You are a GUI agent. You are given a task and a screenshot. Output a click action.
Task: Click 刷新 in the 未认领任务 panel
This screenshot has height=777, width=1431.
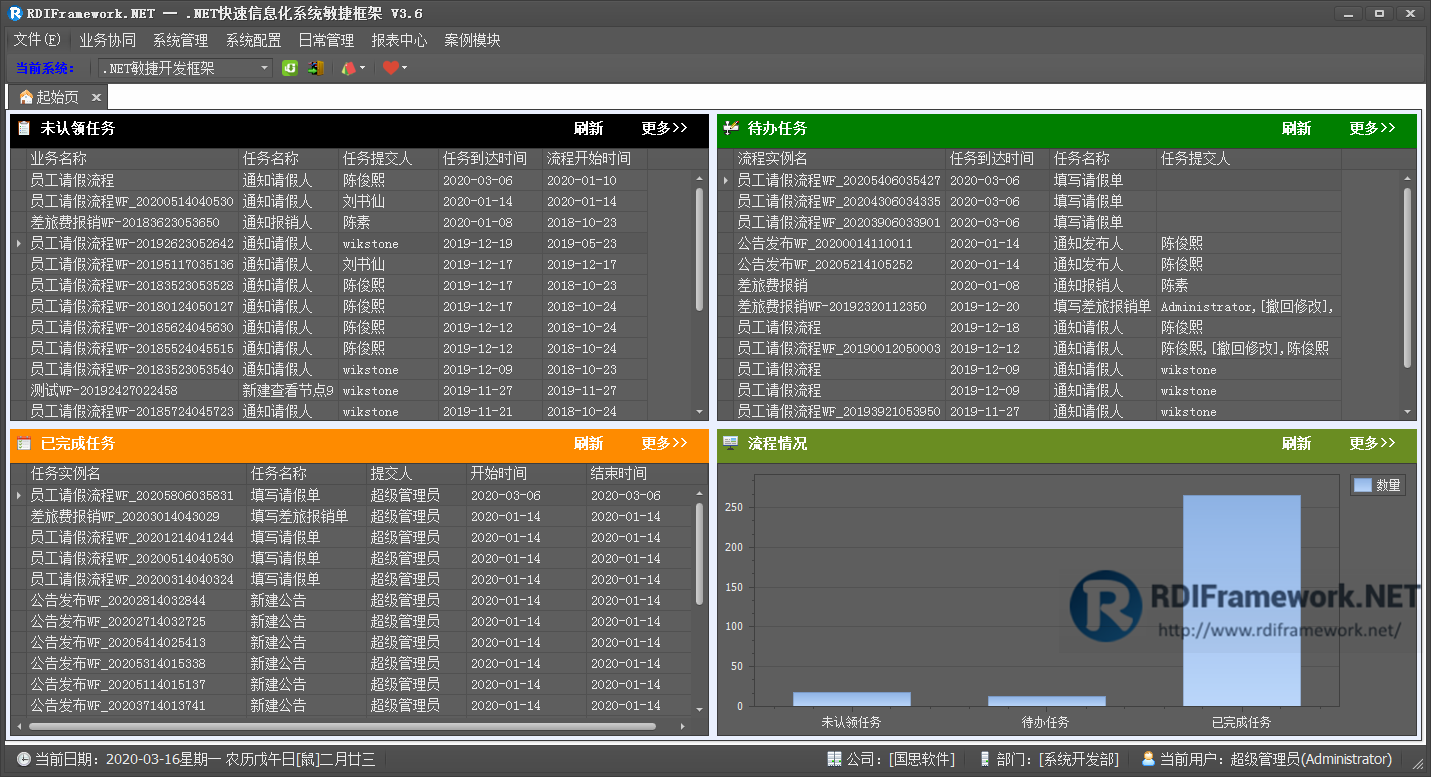pyautogui.click(x=589, y=129)
